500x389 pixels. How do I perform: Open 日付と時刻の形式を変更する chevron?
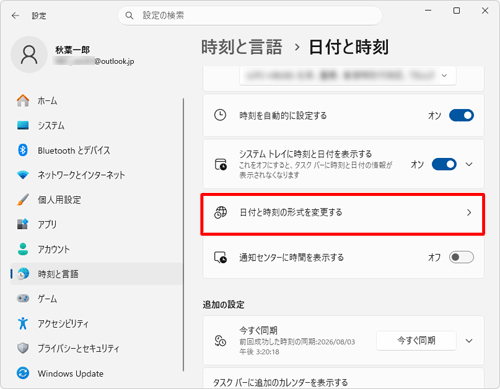click(x=469, y=212)
